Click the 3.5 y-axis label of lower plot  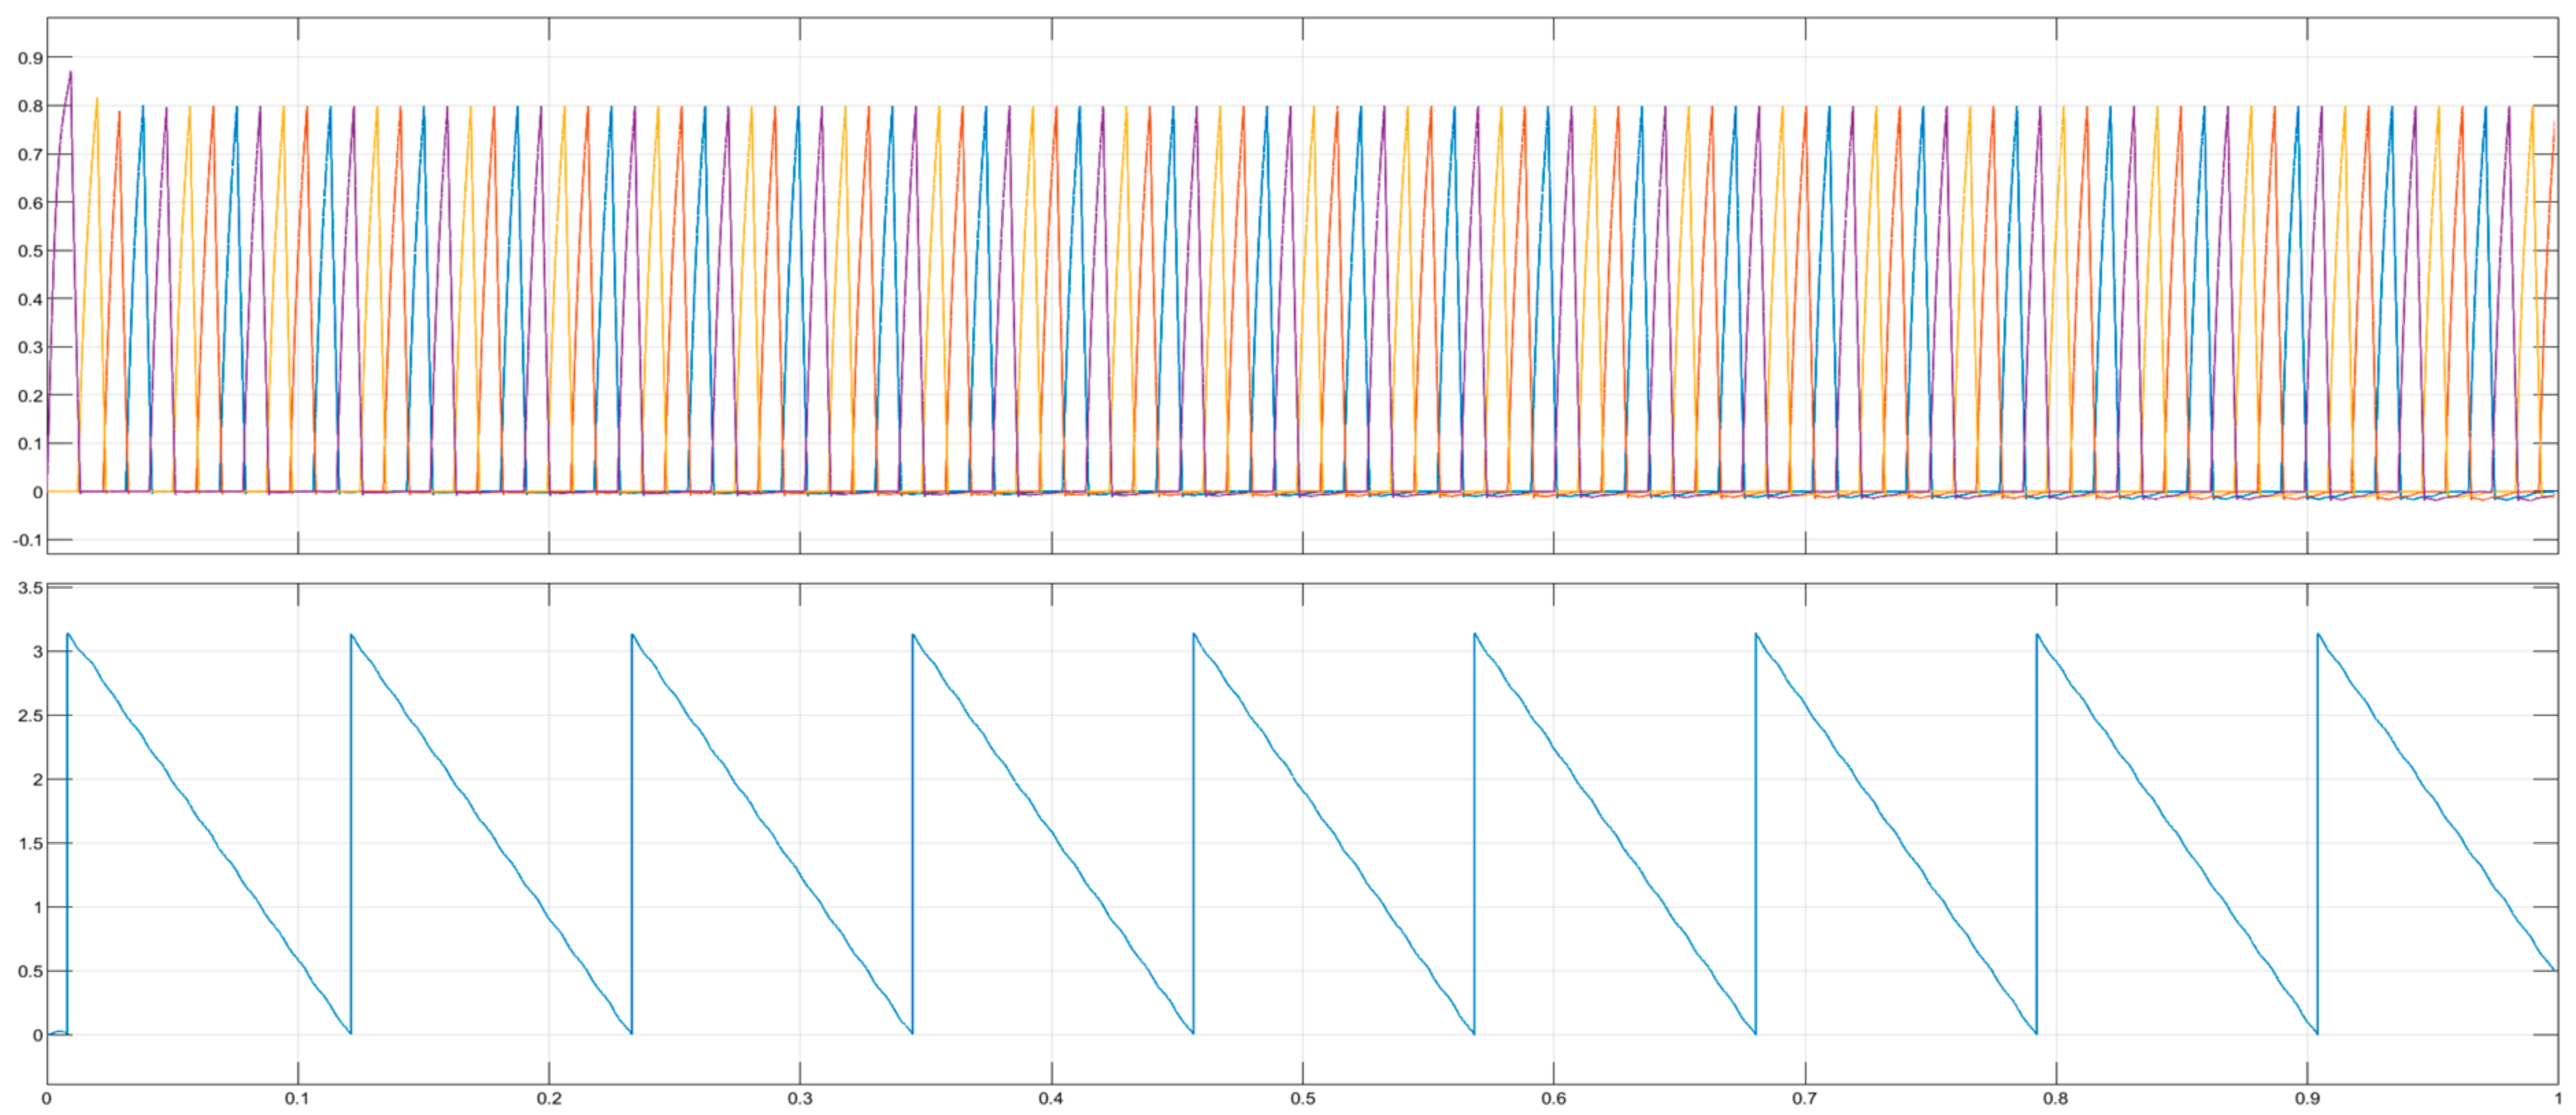31,588
